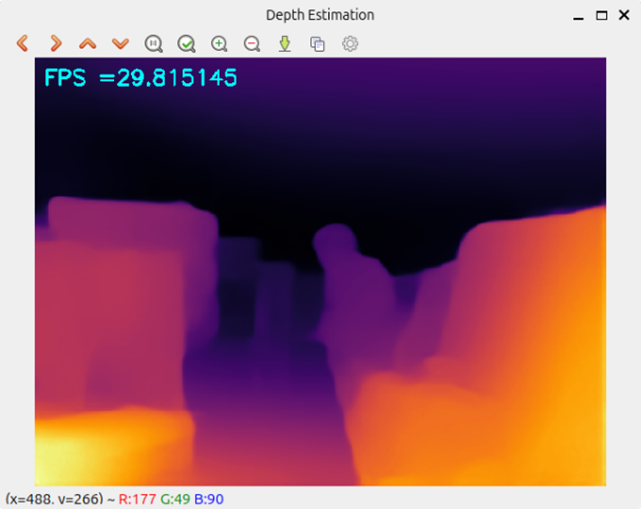Viewport: 641px width, 509px height.
Task: Zoom in with plus magnifier icon
Action: 219,44
